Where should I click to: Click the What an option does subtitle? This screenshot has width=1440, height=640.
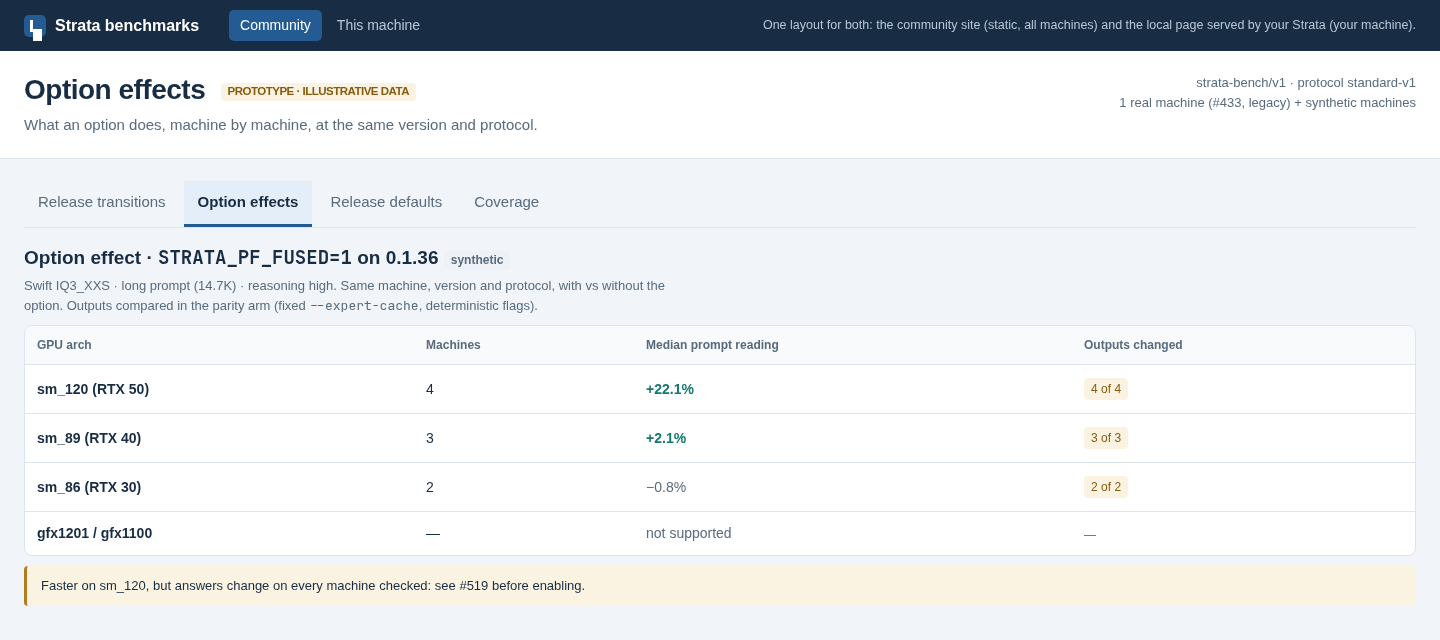tap(281, 125)
